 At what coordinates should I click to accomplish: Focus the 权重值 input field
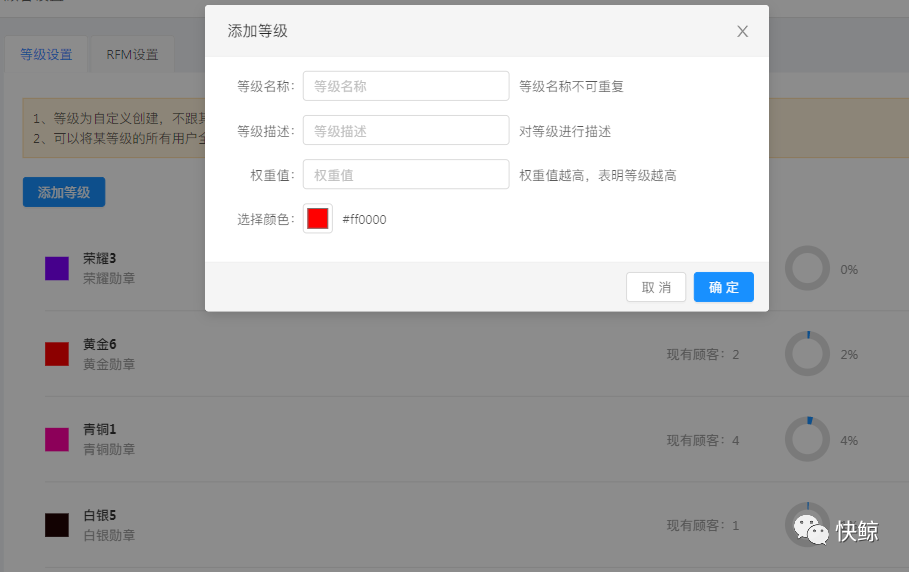pyautogui.click(x=406, y=174)
